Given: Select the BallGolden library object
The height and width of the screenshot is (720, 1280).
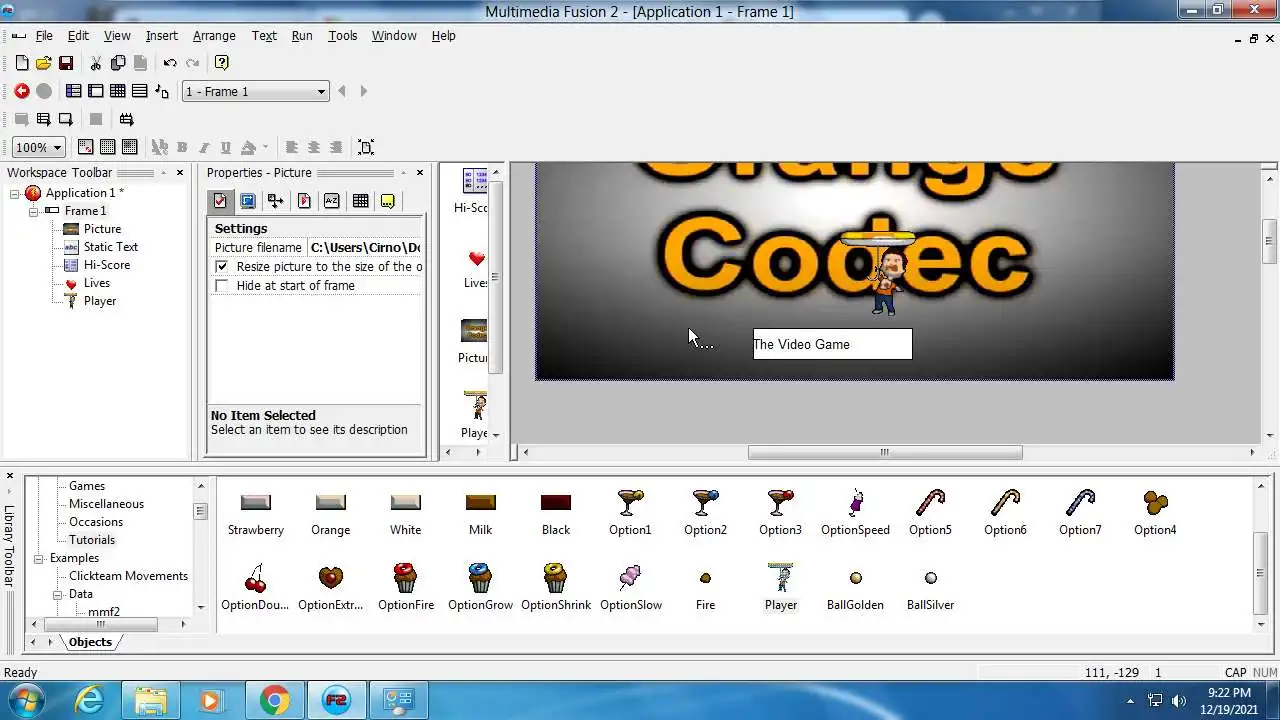Looking at the screenshot, I should click(855, 587).
